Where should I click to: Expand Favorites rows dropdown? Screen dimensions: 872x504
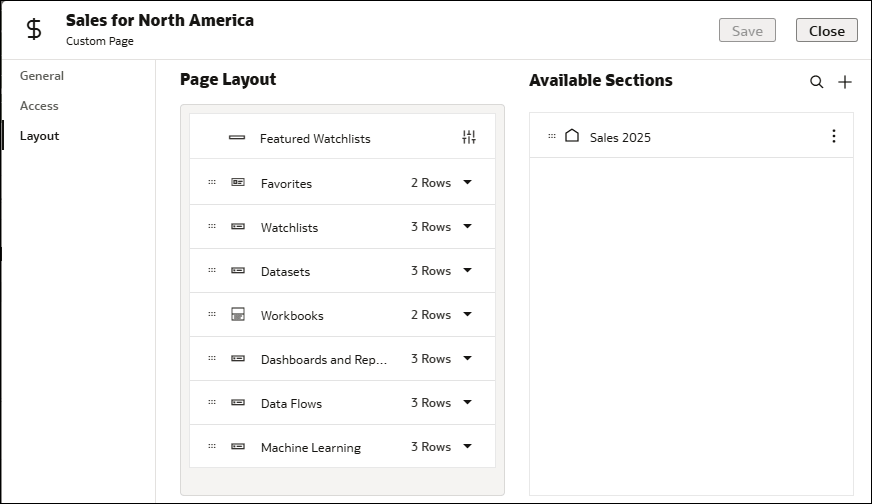click(x=467, y=183)
